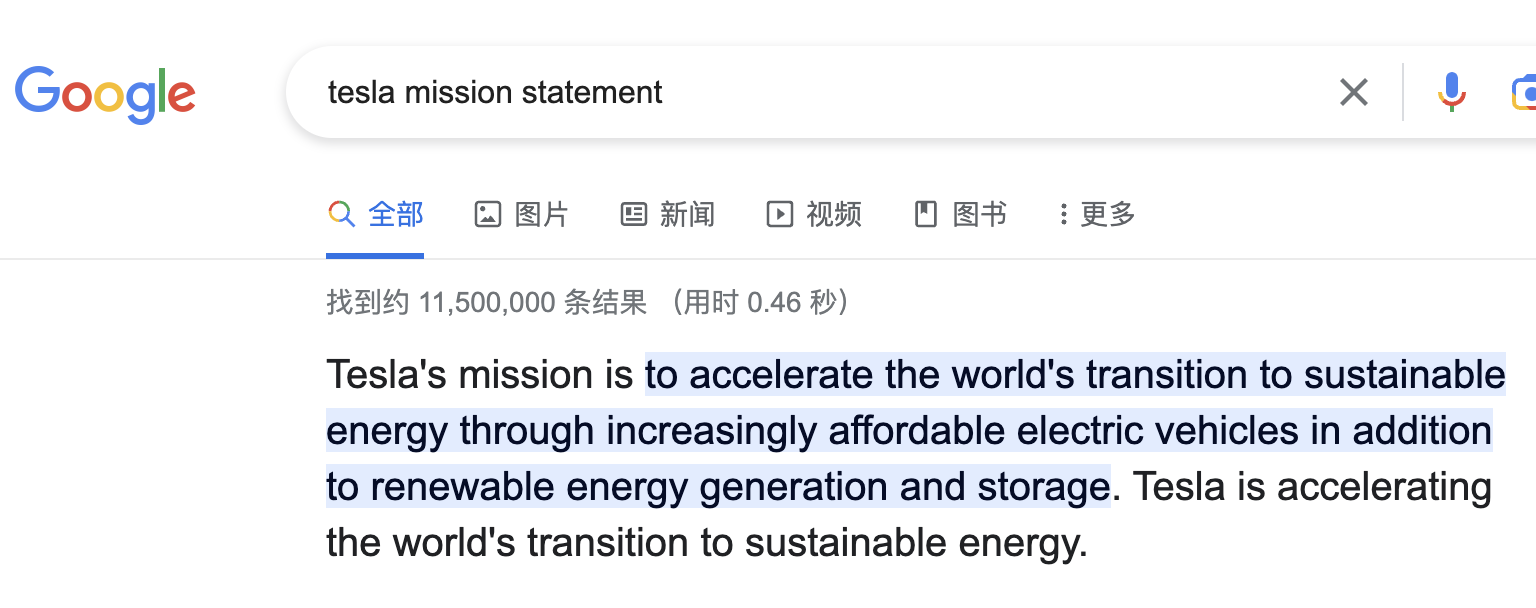This screenshot has height=608, width=1536.
Task: Focus the "tesla mission statement" search box
Action: (x=800, y=93)
